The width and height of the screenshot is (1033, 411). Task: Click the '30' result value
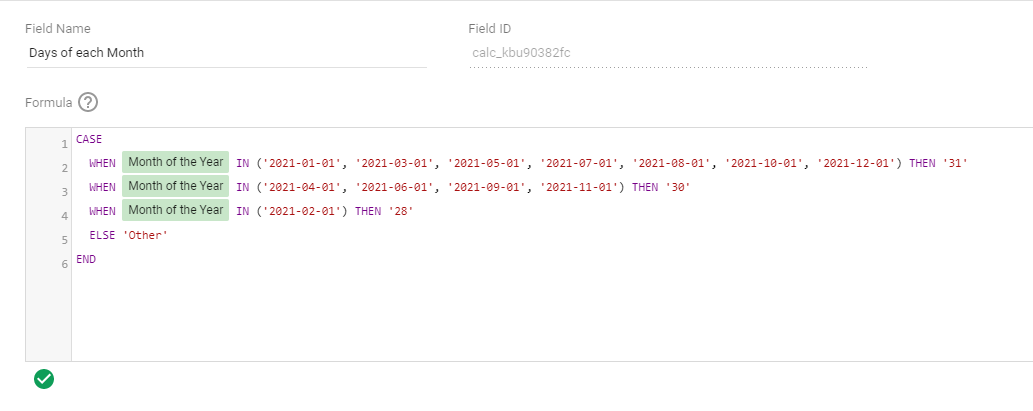tap(678, 187)
